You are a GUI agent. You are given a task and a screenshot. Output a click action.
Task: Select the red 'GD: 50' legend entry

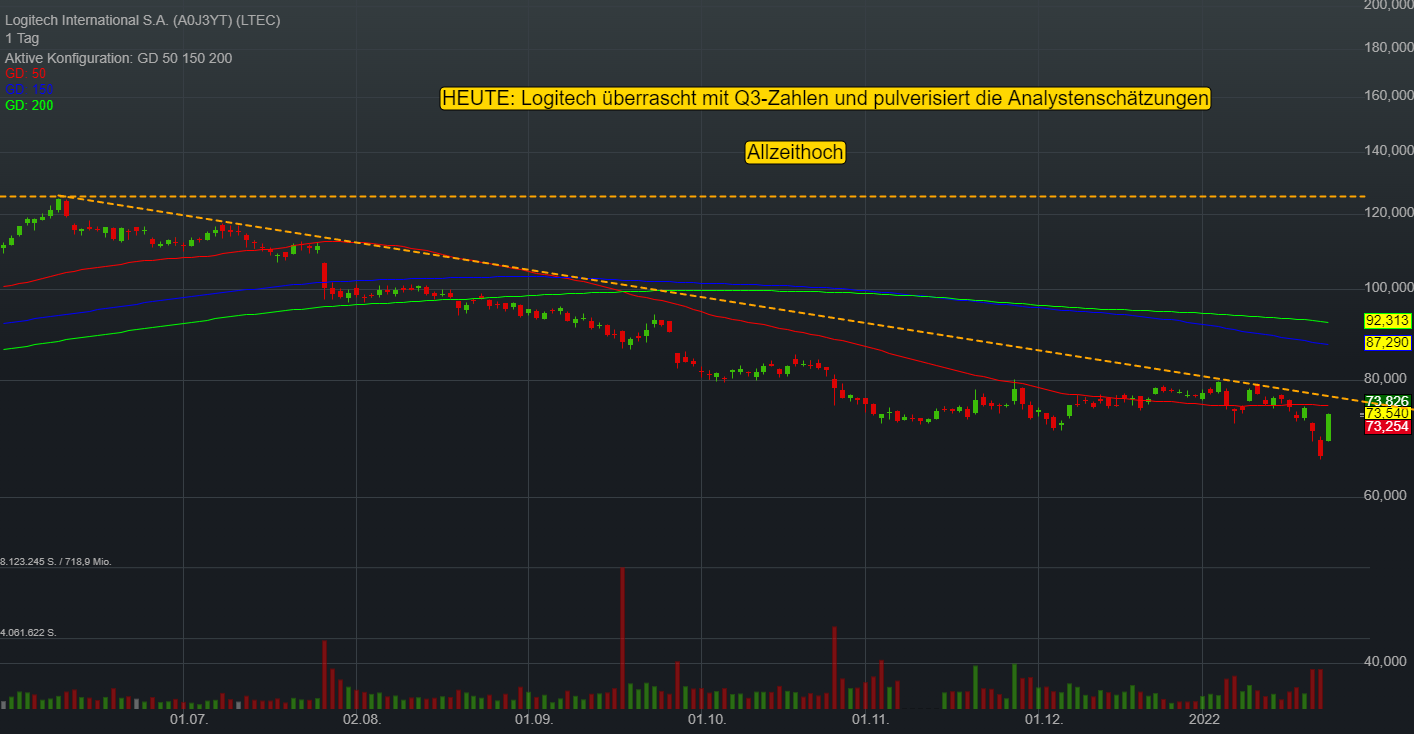pyautogui.click(x=26, y=73)
